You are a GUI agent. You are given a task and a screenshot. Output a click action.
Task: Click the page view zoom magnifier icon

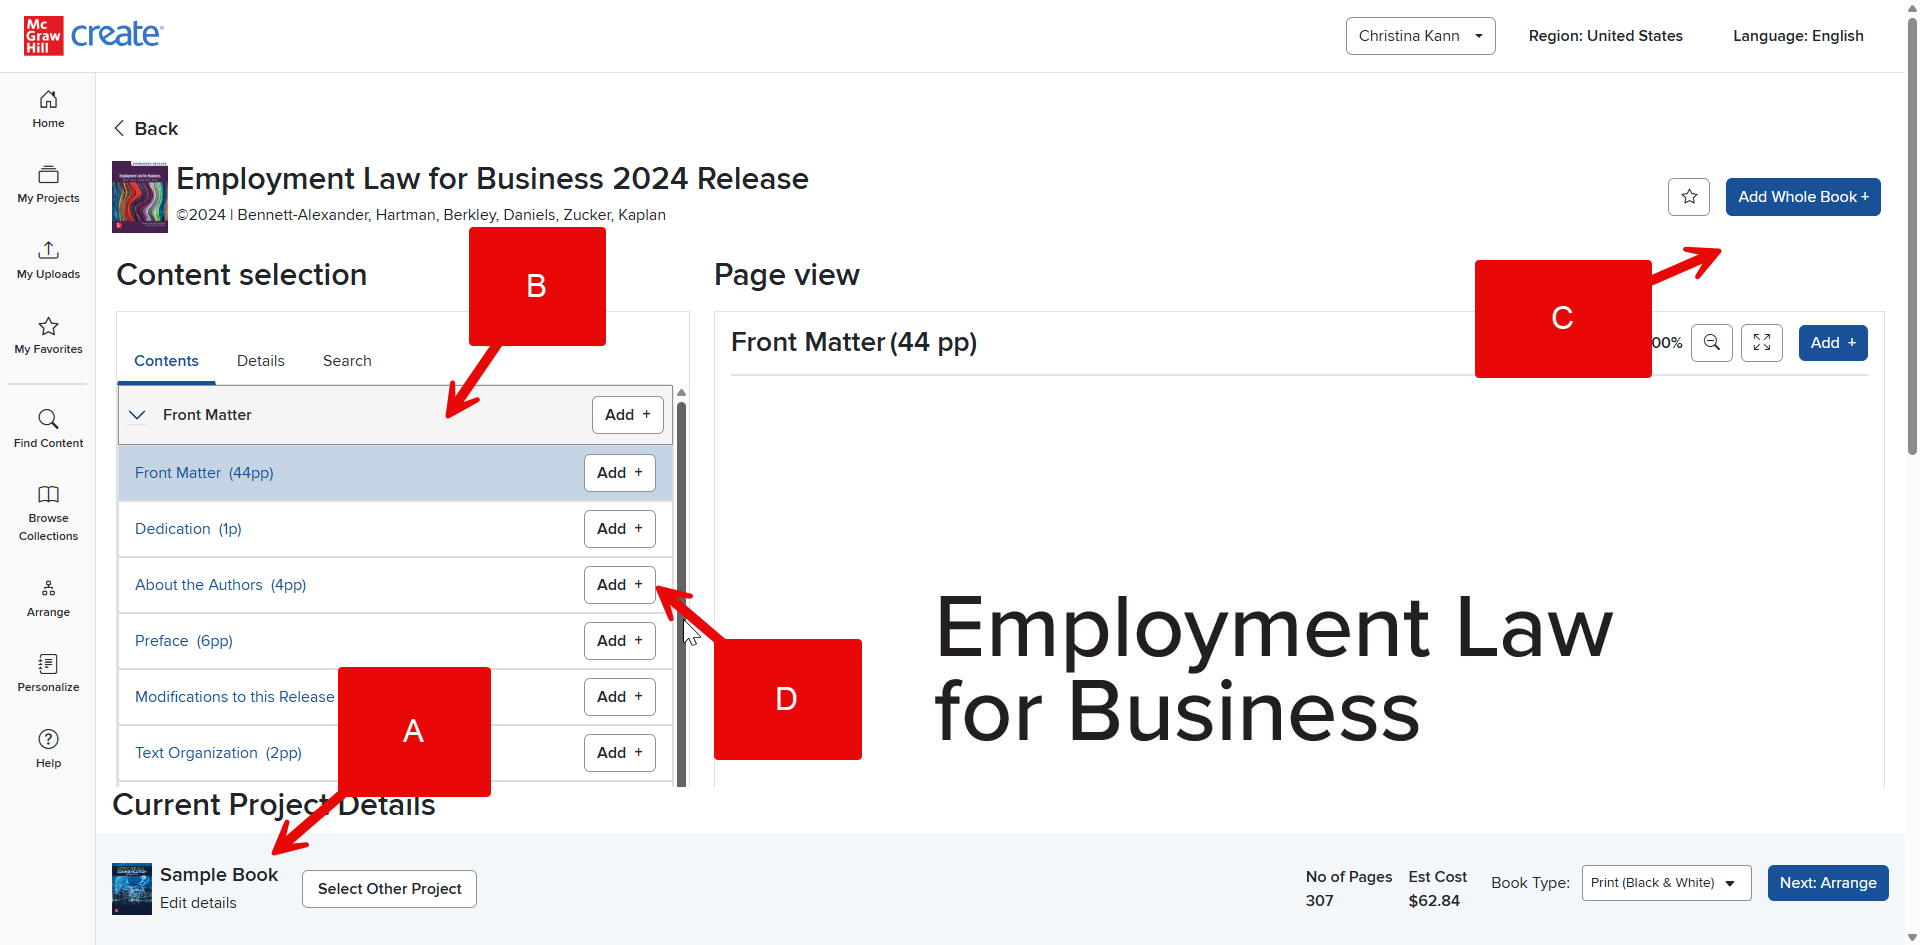[1712, 343]
